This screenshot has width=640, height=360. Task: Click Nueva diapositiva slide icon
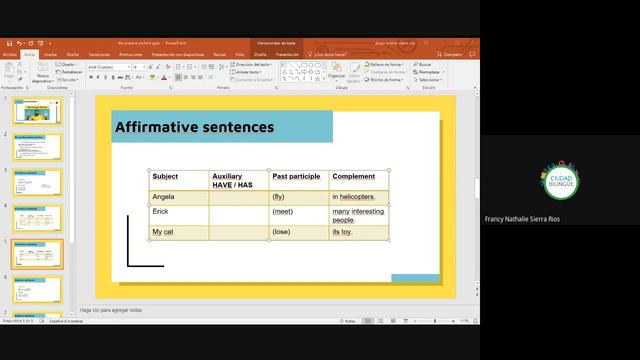click(x=42, y=67)
